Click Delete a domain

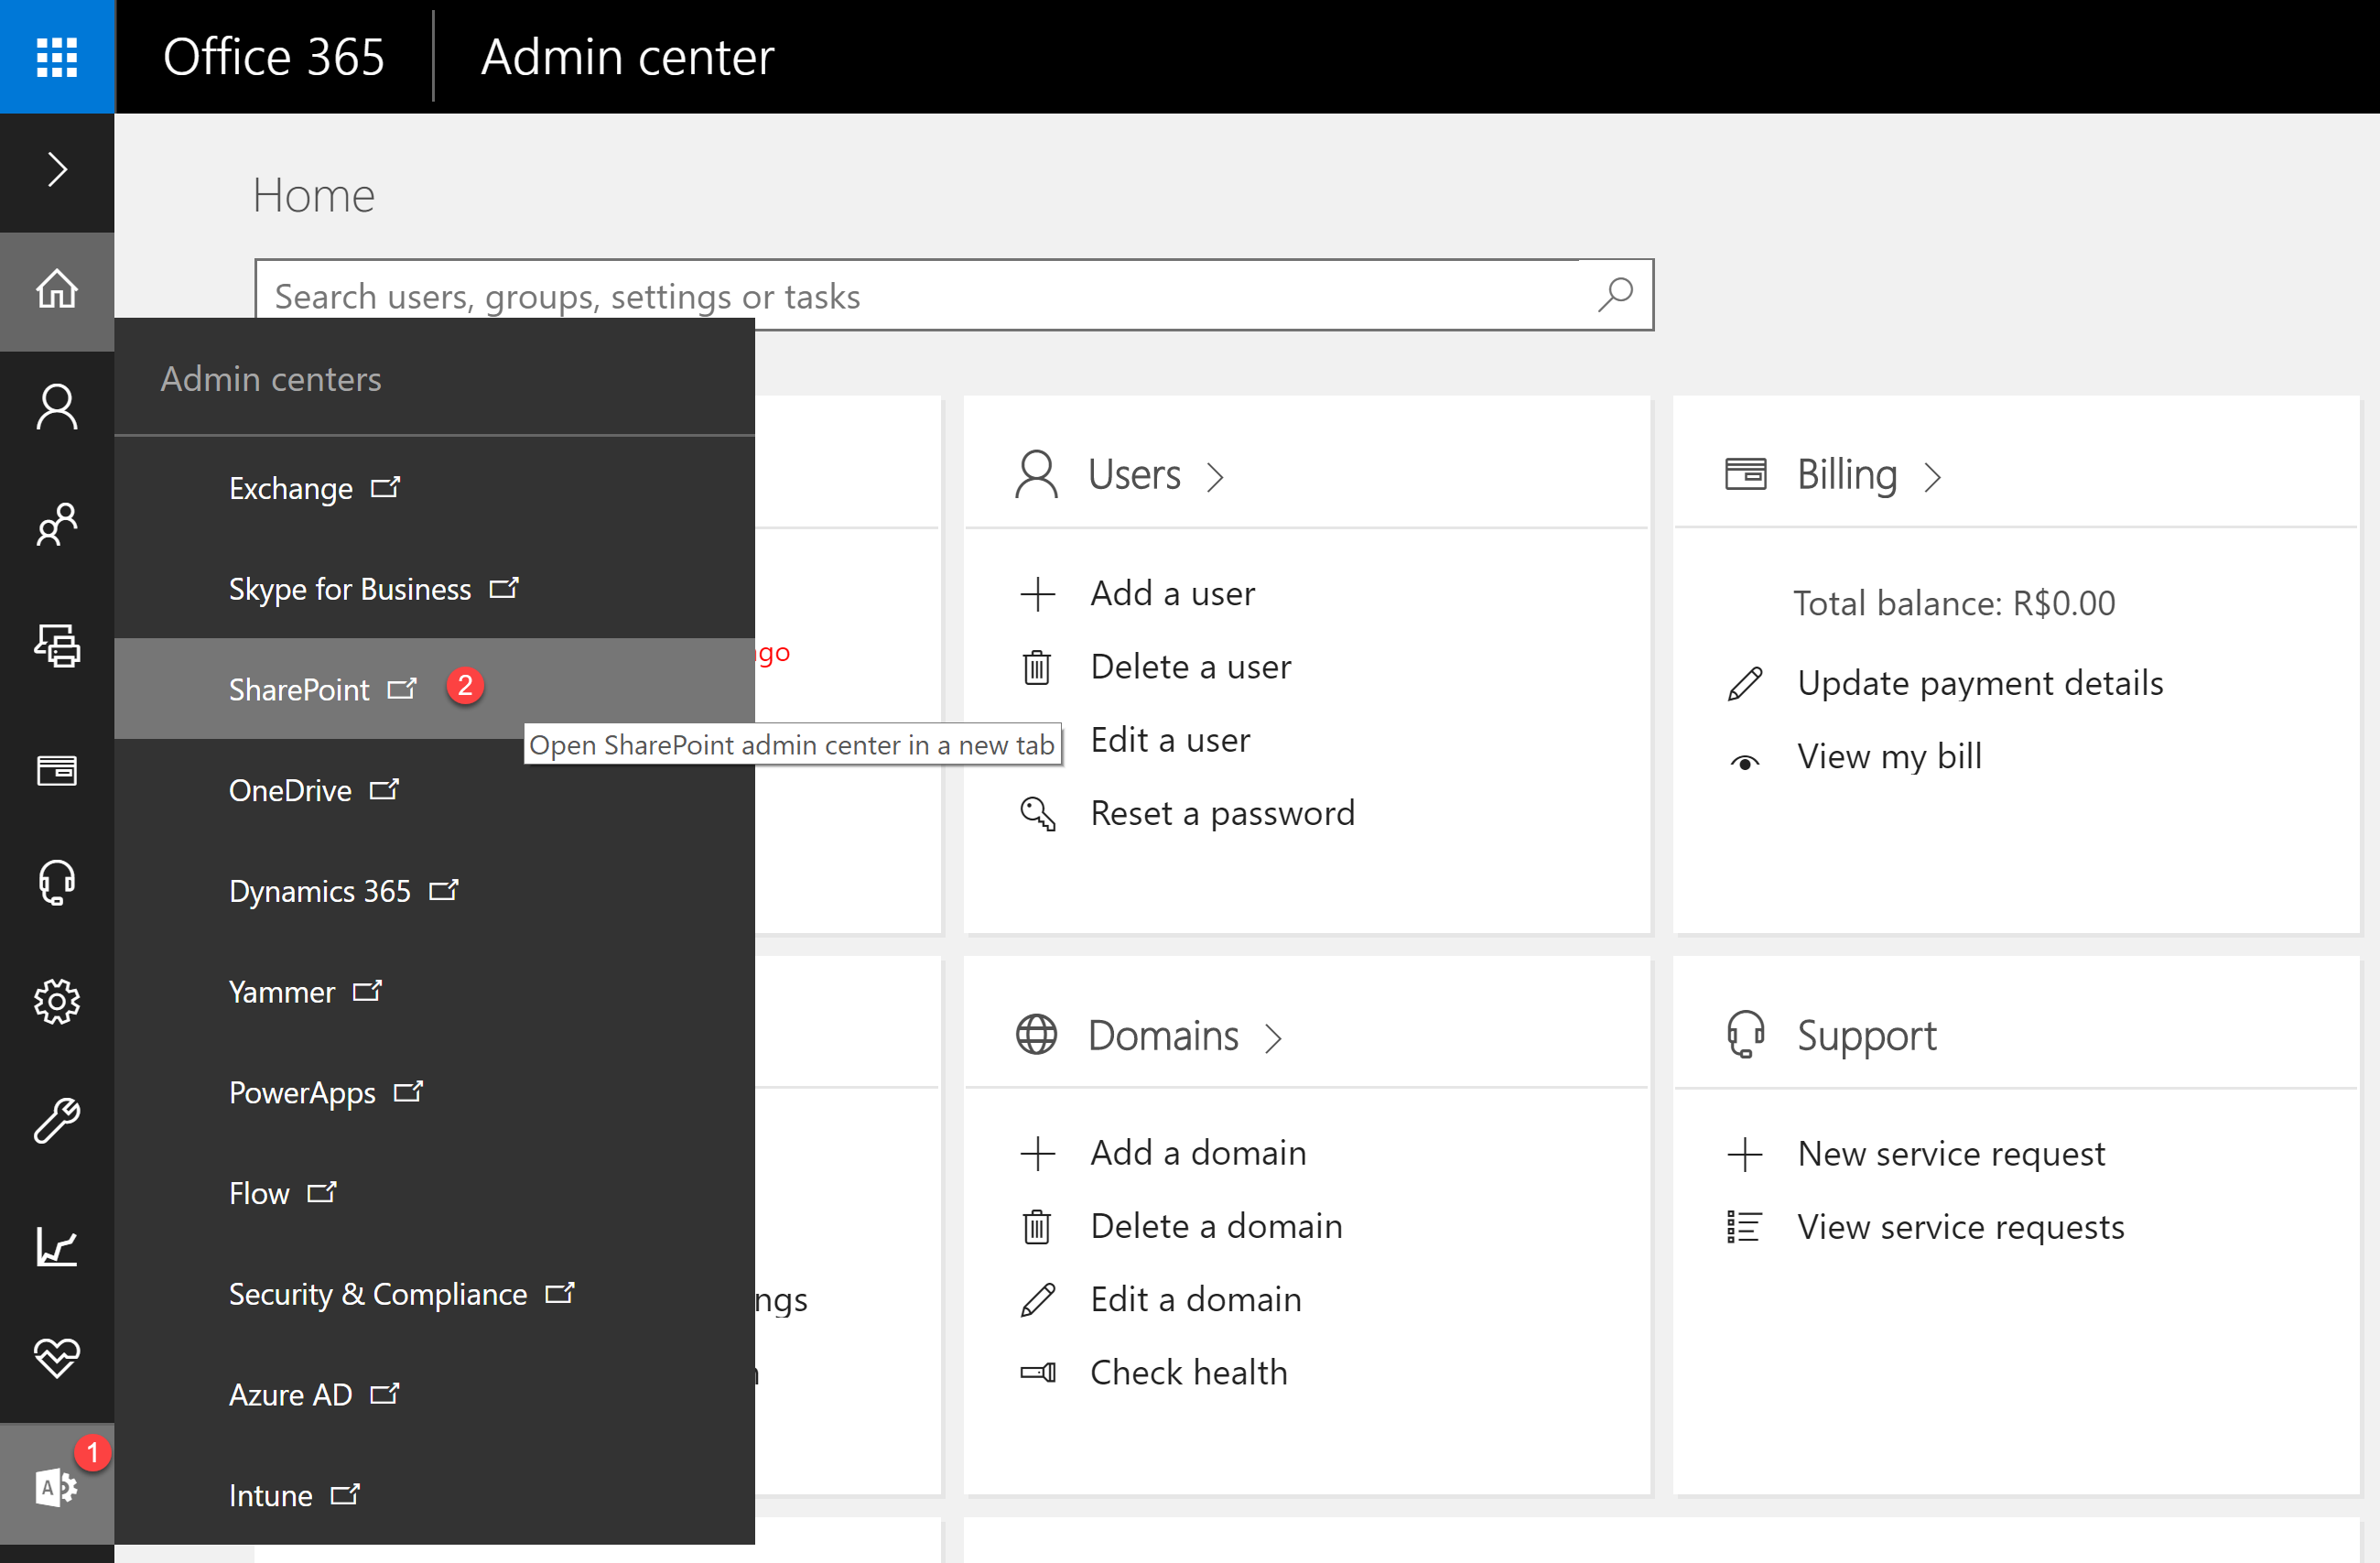(1216, 1226)
